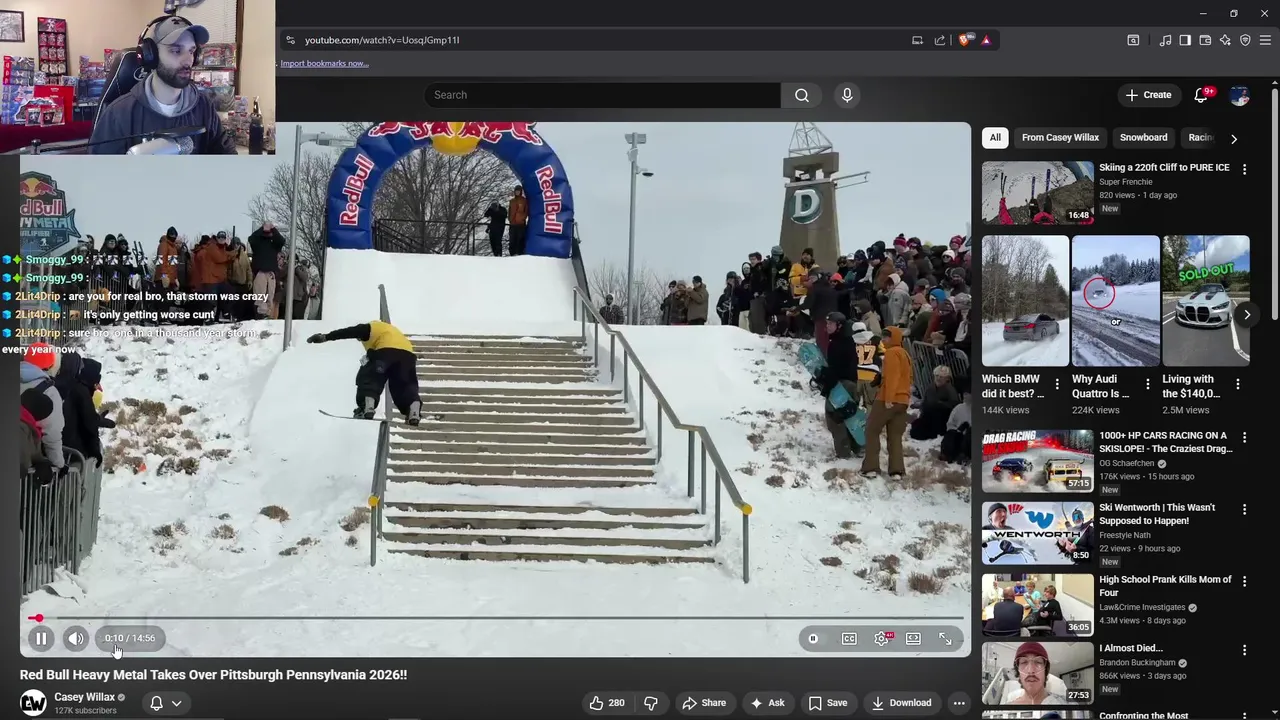Open options for High School Prank video

[1244, 581]
